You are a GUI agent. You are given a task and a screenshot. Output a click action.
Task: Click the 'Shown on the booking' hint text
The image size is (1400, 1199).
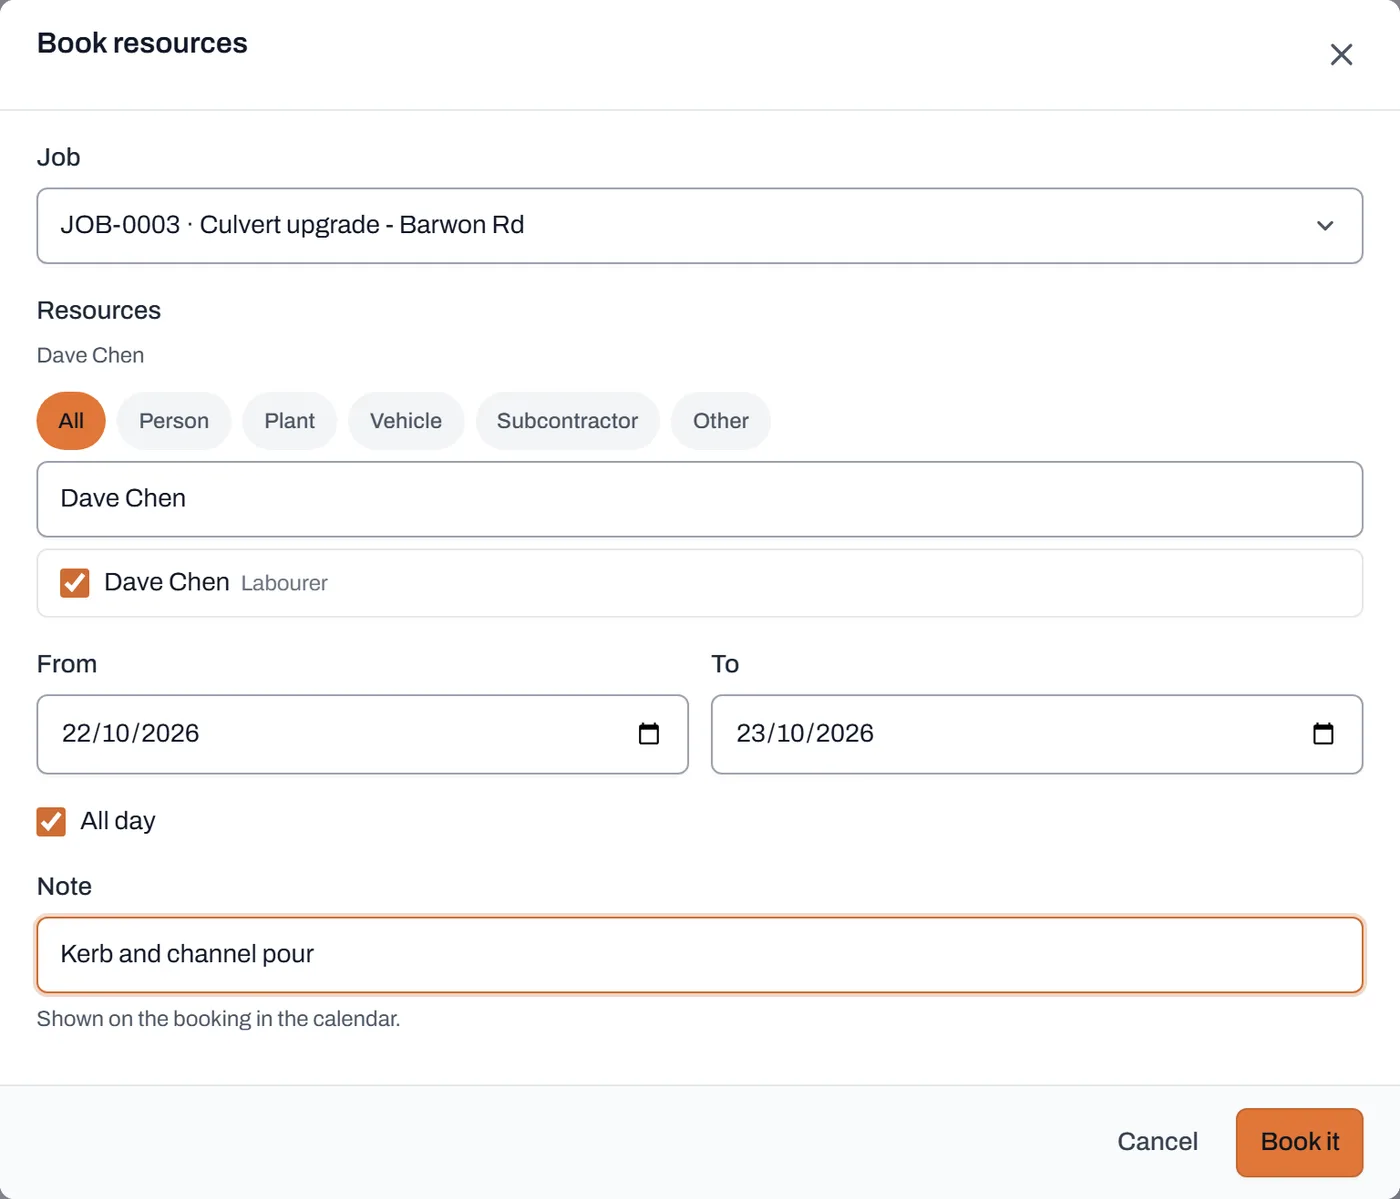coord(218,1019)
